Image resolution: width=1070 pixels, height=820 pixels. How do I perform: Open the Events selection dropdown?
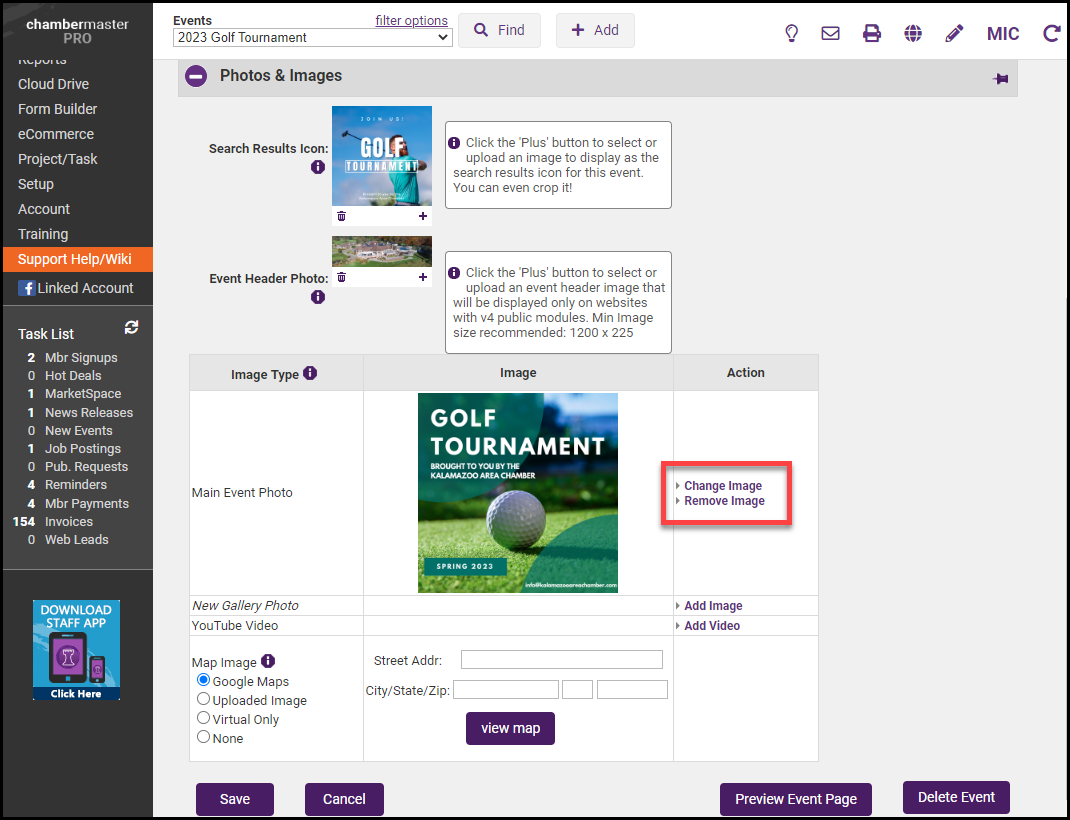[312, 37]
